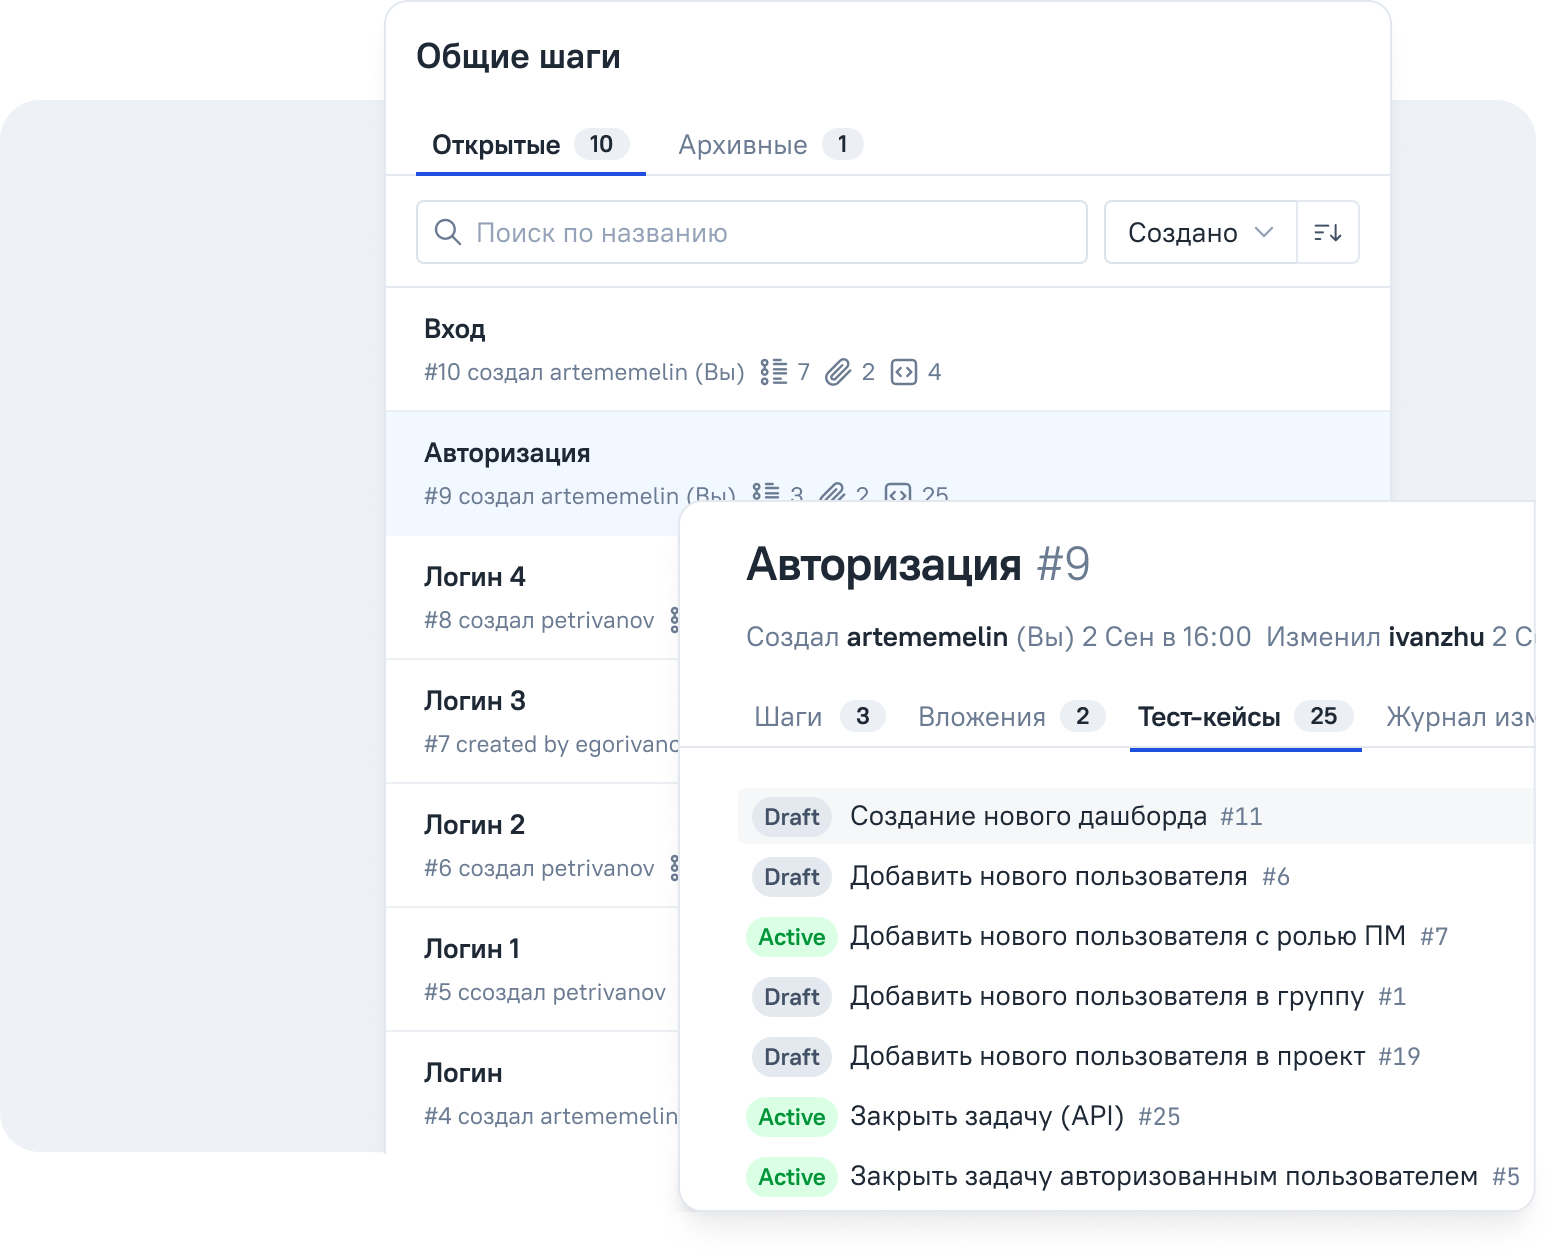
Task: Click the count badge 25 on Тест-кейсы
Action: (x=1324, y=716)
